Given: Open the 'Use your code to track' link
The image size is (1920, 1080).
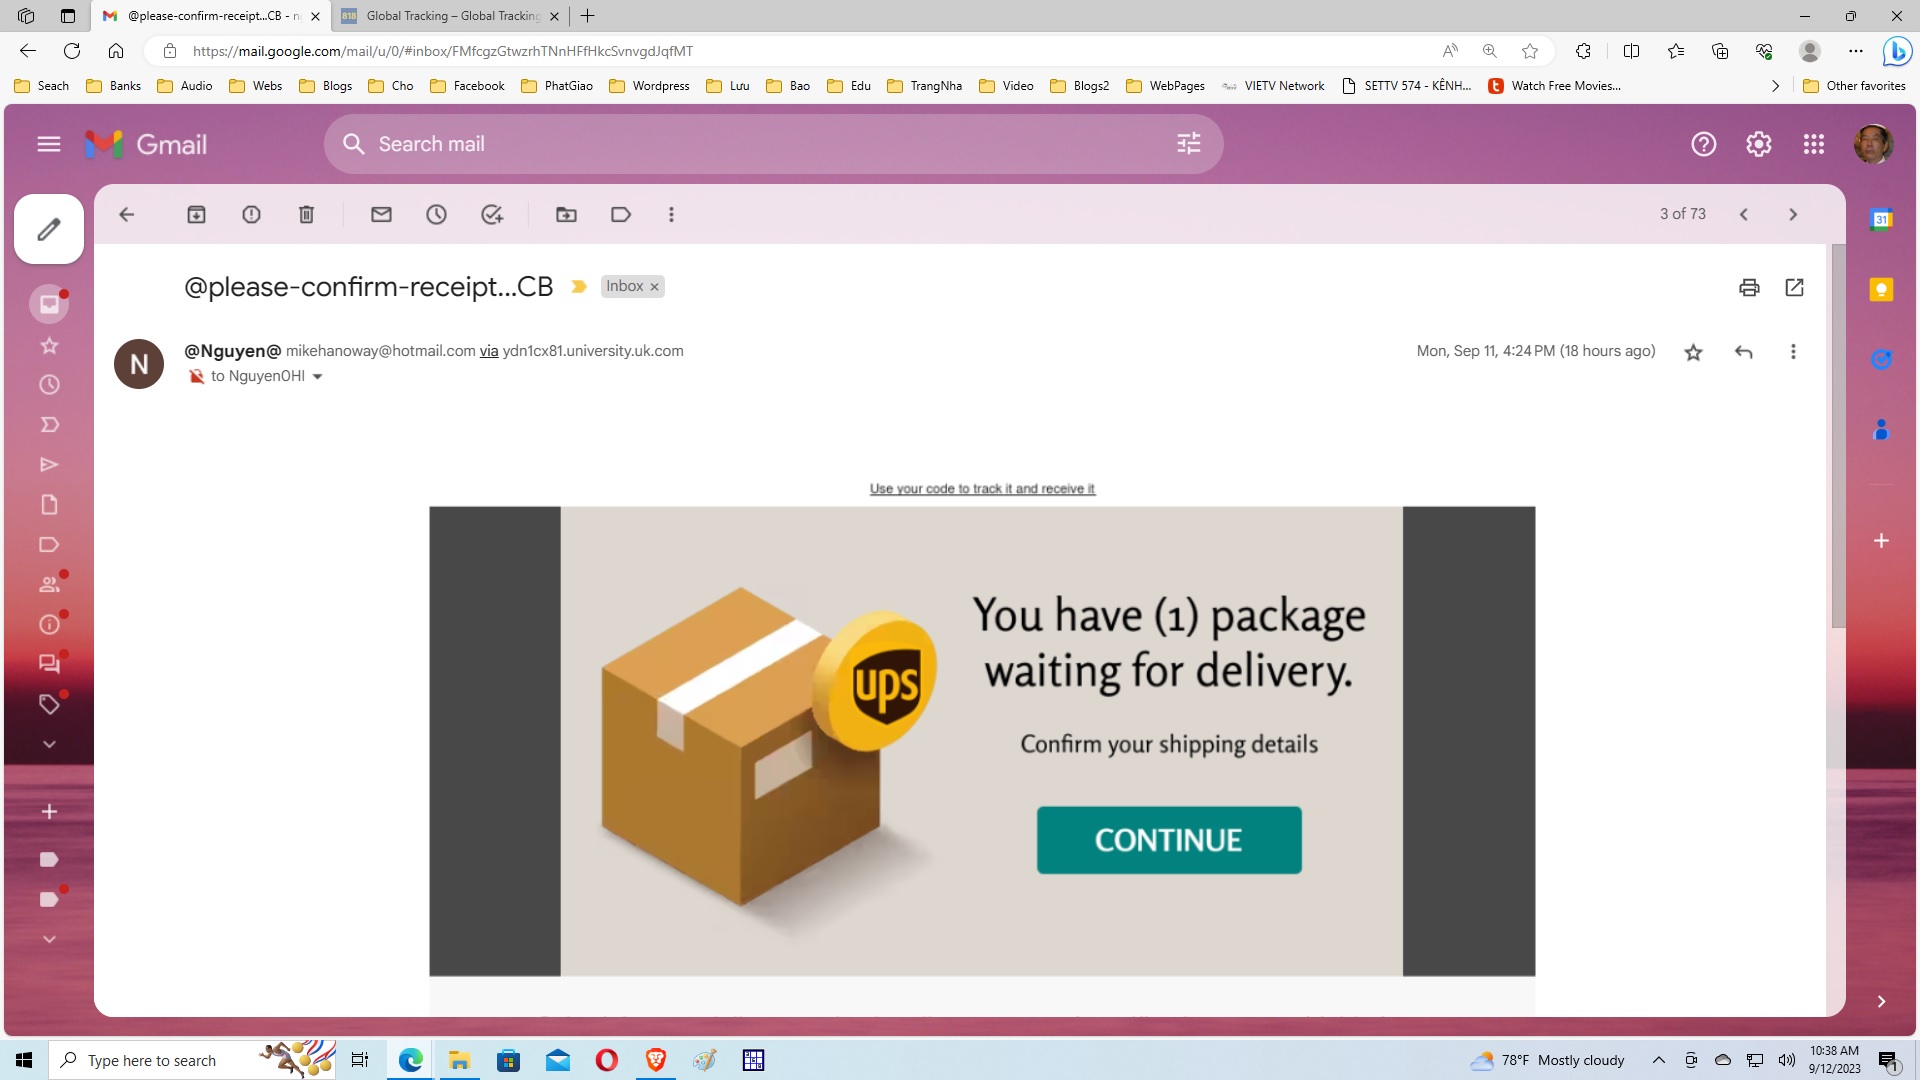Looking at the screenshot, I should tap(982, 489).
